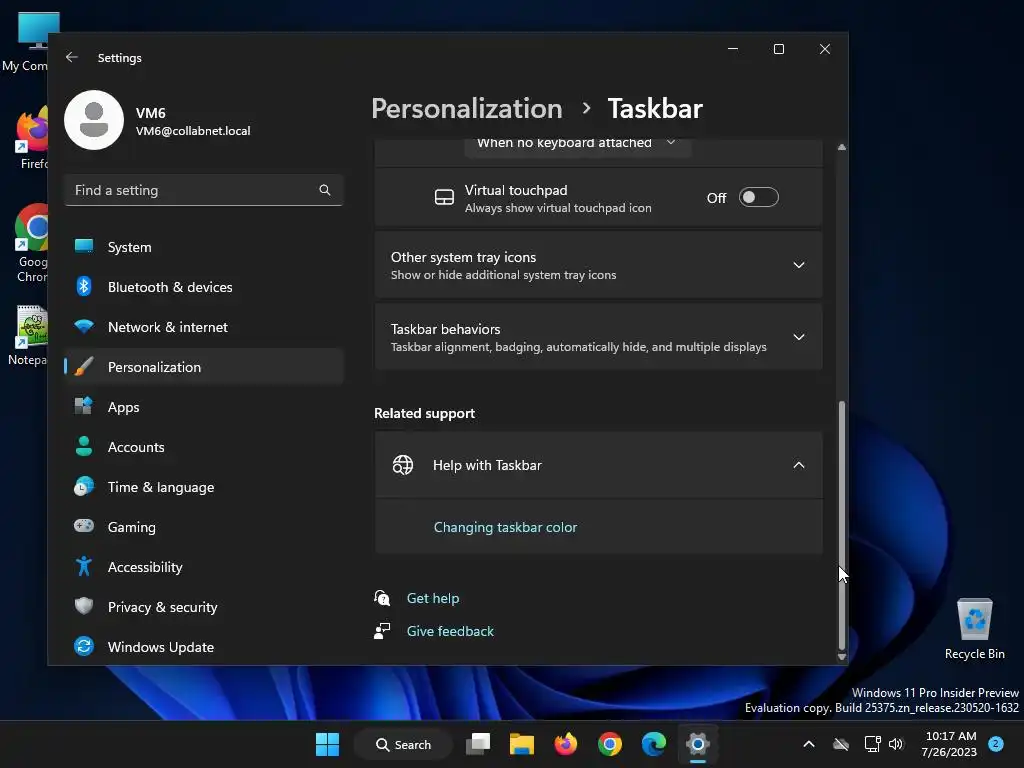Click the Get help link
The image size is (1024, 768).
(x=433, y=598)
